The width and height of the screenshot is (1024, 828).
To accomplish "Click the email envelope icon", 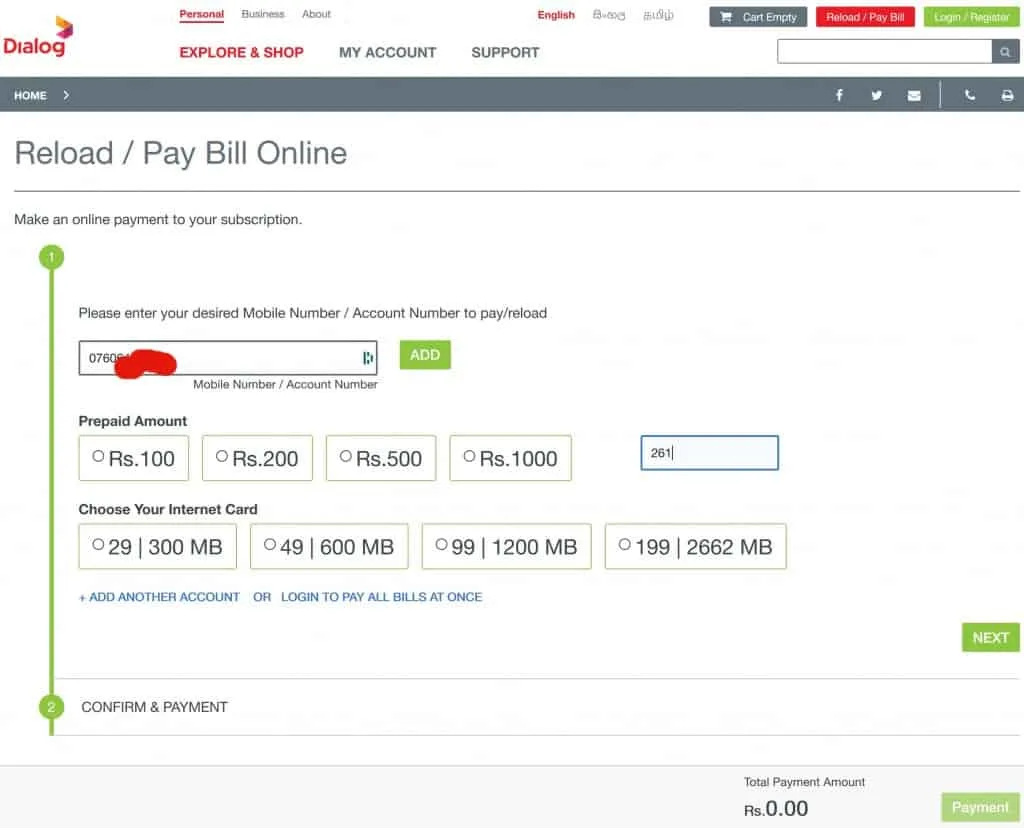I will pos(914,96).
